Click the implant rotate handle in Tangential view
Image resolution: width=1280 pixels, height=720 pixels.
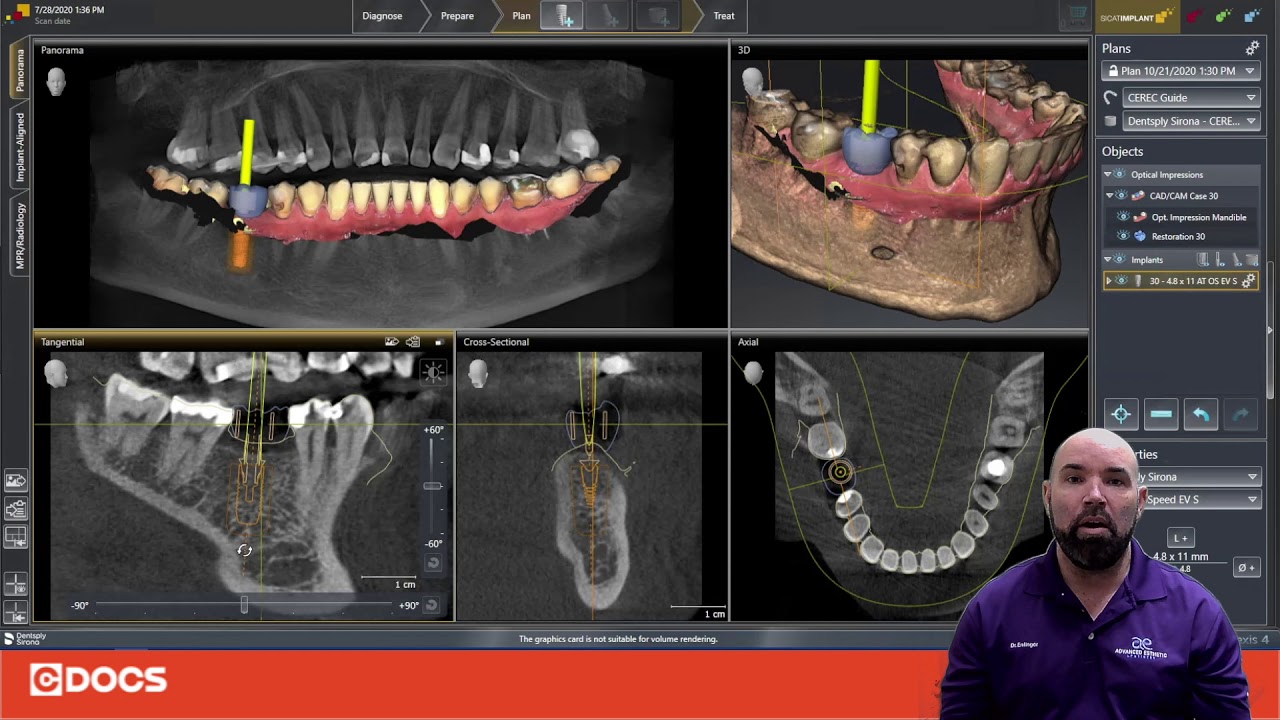[x=244, y=550]
